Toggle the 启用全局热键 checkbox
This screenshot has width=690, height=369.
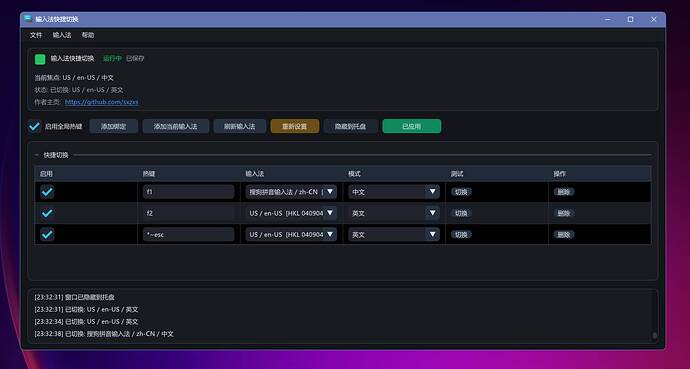point(34,126)
